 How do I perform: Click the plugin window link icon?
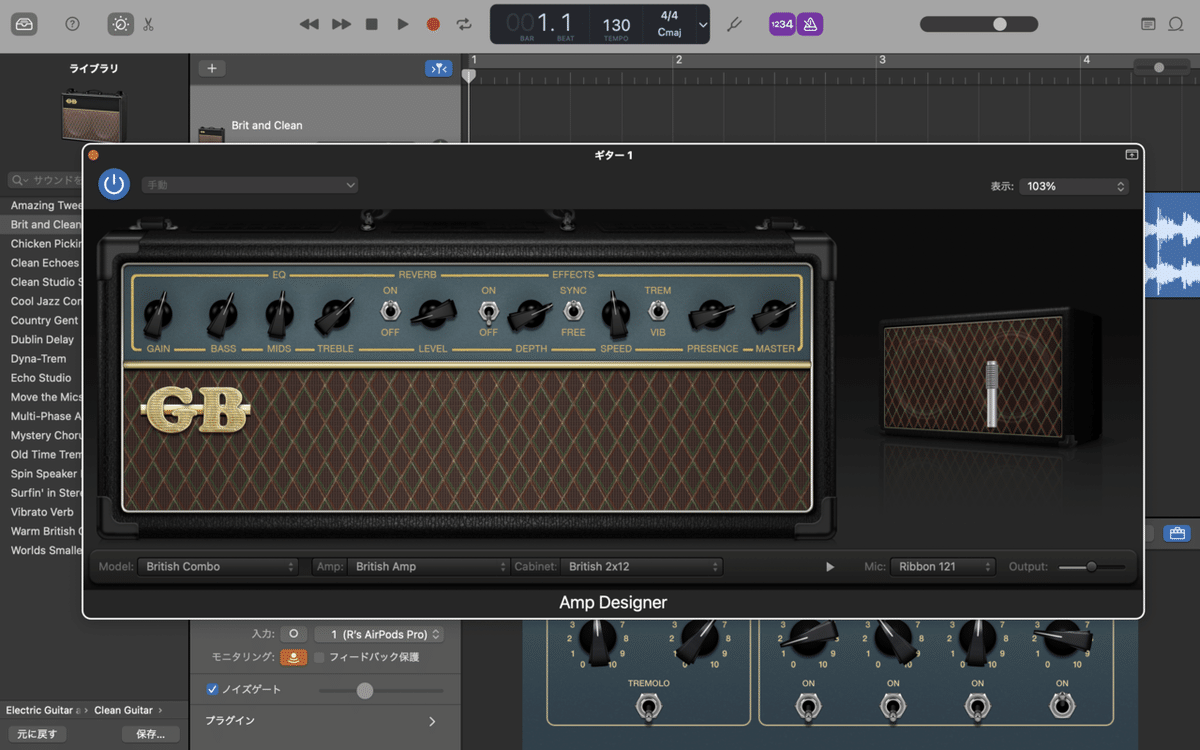pos(1131,155)
